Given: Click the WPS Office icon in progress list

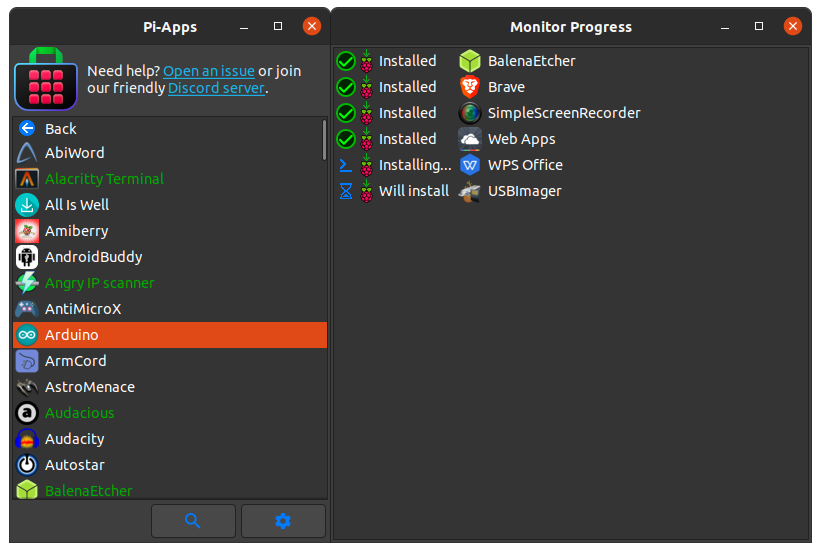Looking at the screenshot, I should tap(470, 165).
